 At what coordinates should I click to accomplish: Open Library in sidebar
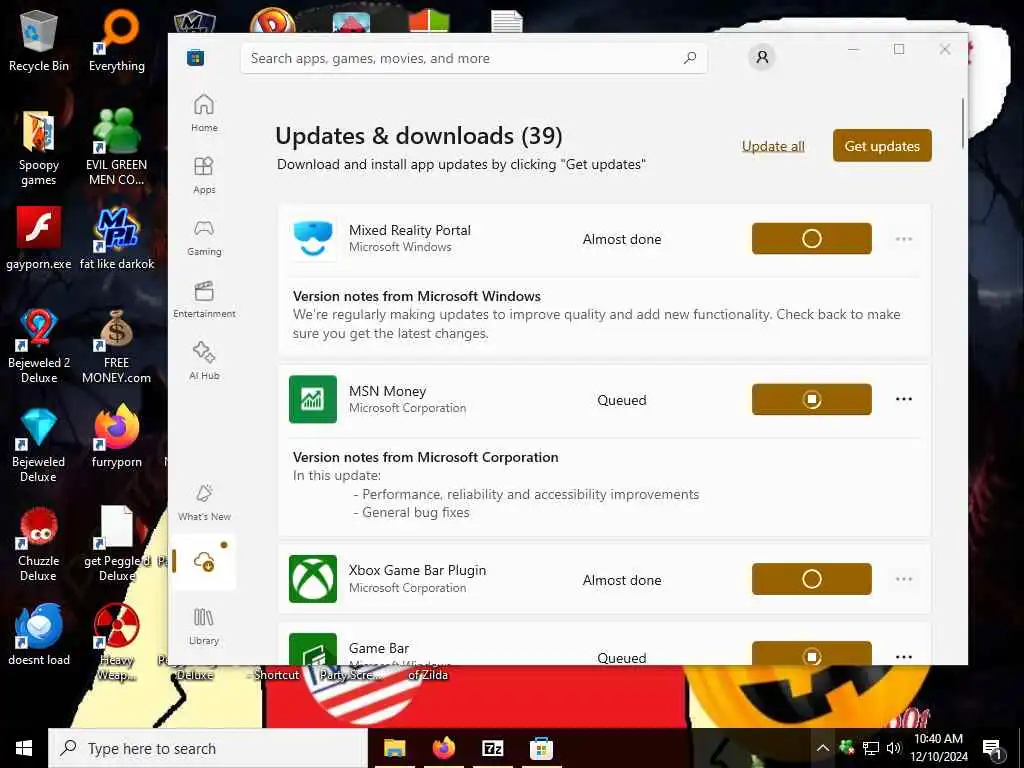point(204,626)
